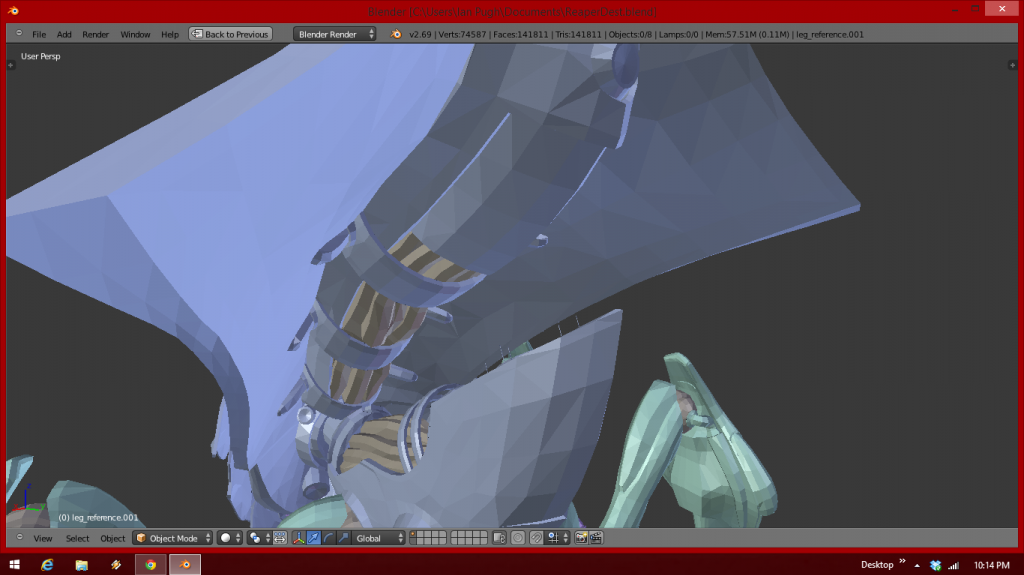Open the 3D view Object menu
1024x575 pixels.
coord(112,538)
